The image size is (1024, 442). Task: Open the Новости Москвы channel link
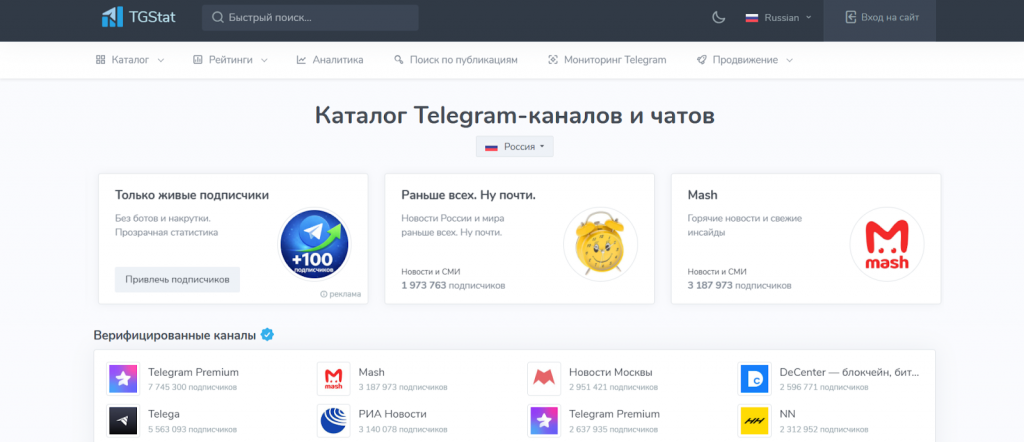coord(611,372)
